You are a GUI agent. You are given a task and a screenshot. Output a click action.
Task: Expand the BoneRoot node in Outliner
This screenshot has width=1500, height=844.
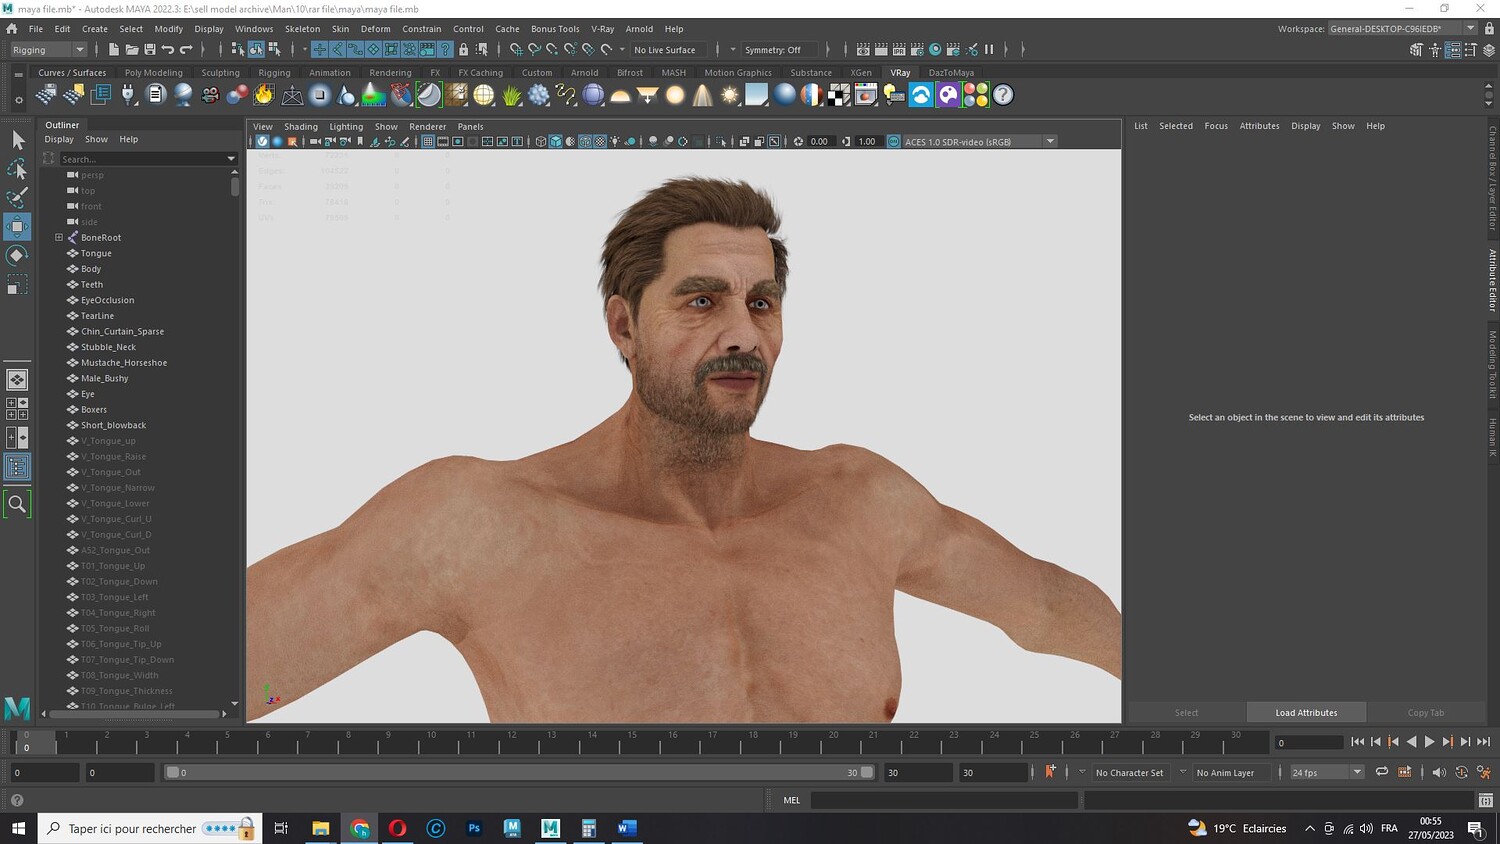pos(59,238)
